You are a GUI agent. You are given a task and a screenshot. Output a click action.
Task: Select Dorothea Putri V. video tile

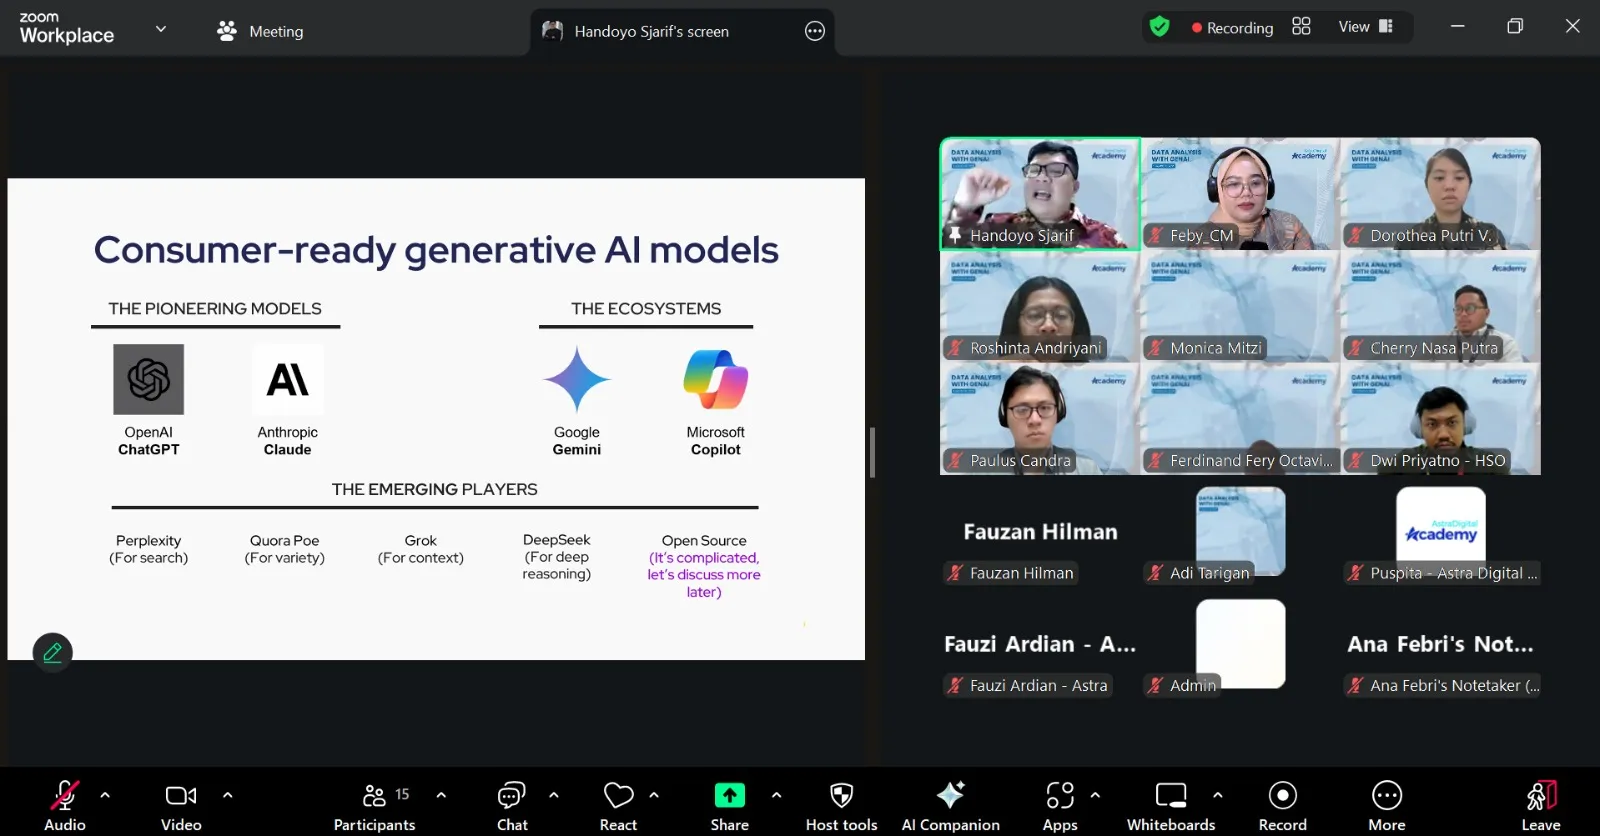[x=1441, y=193]
